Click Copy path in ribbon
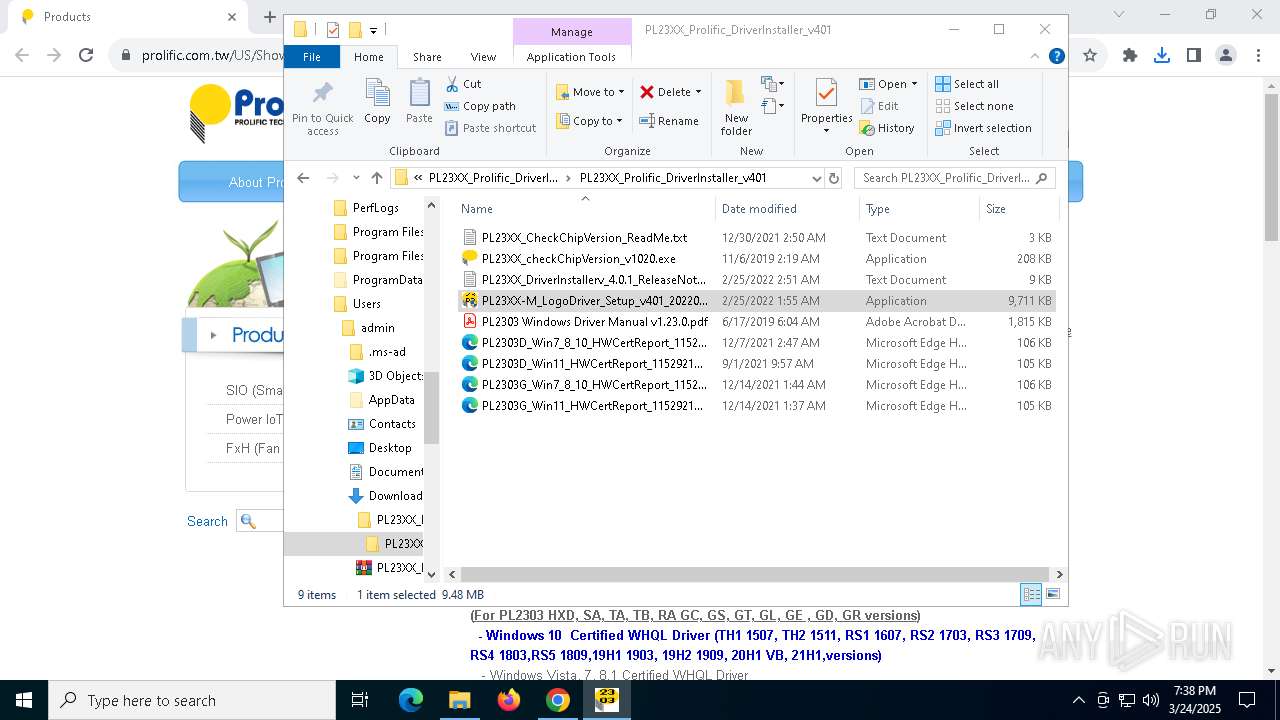This screenshot has width=1280, height=720. pyautogui.click(x=480, y=106)
